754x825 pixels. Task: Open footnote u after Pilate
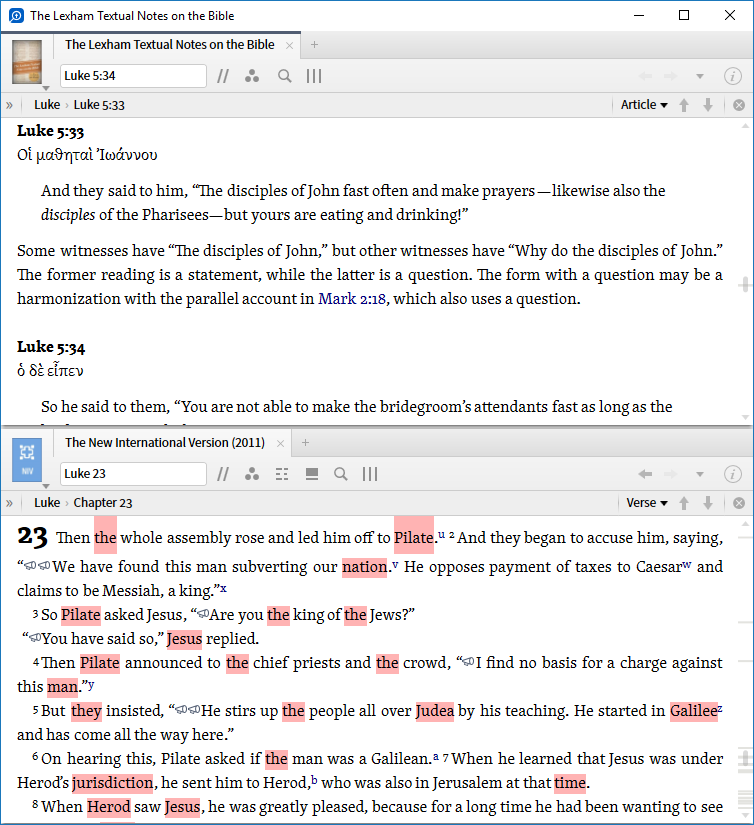click(x=441, y=535)
